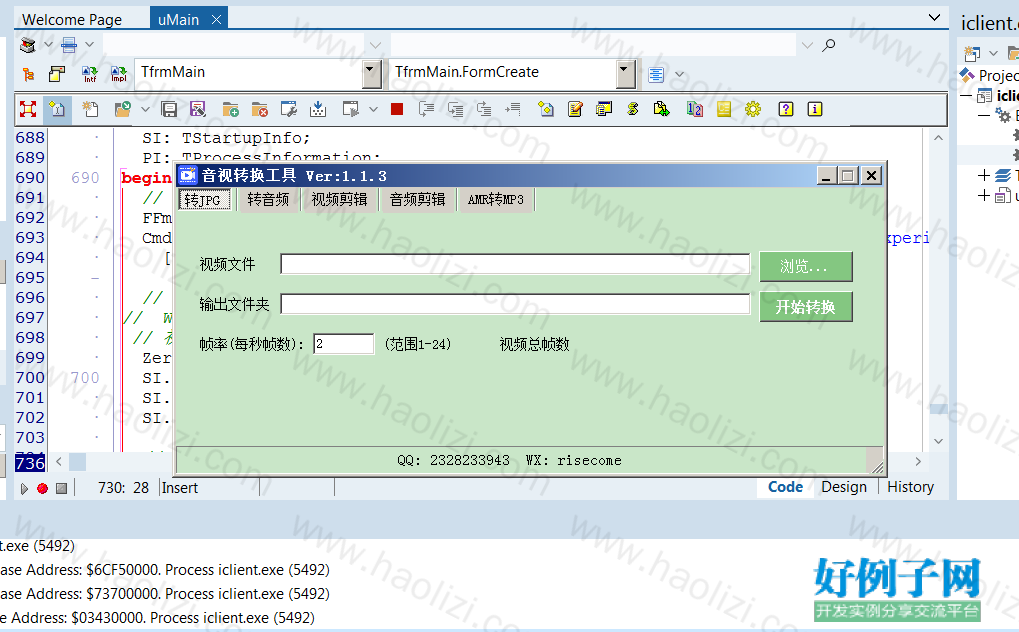Screen dimensions: 1019x632
Task: Select the 转JPG tab in the converter window
Action: [203, 200]
